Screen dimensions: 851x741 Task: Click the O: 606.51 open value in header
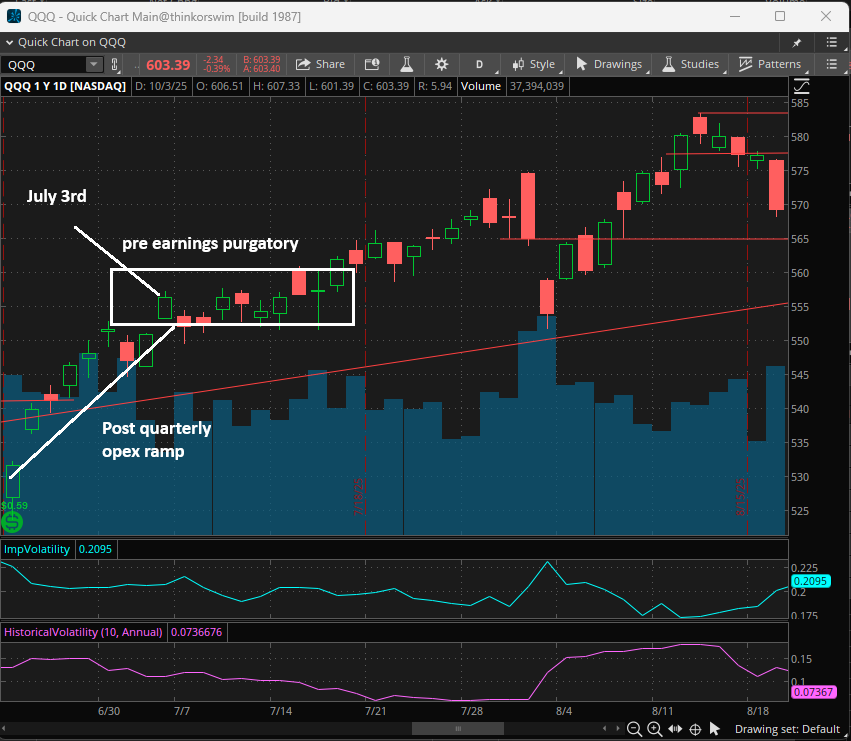coord(220,86)
